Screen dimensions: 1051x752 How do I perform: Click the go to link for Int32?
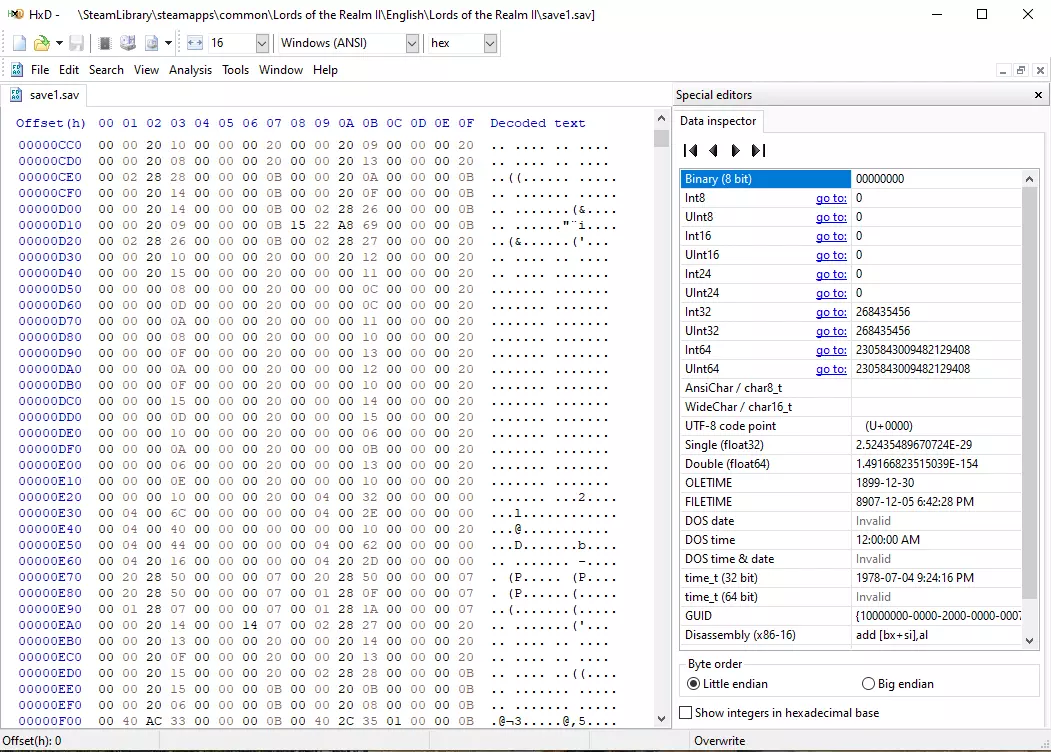point(830,312)
